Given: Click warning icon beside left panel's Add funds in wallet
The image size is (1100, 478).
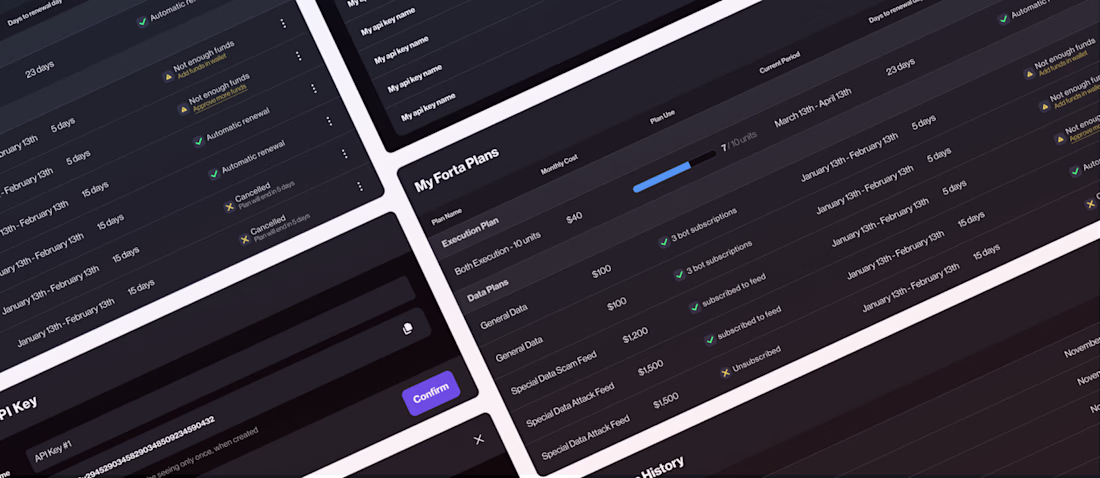Looking at the screenshot, I should click(168, 77).
